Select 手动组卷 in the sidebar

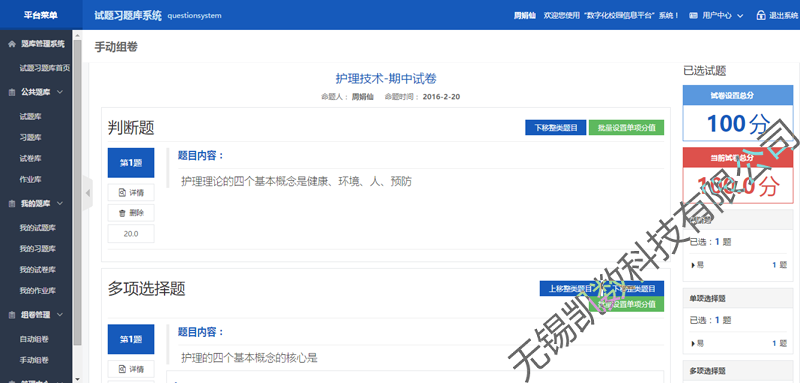[x=34, y=360]
